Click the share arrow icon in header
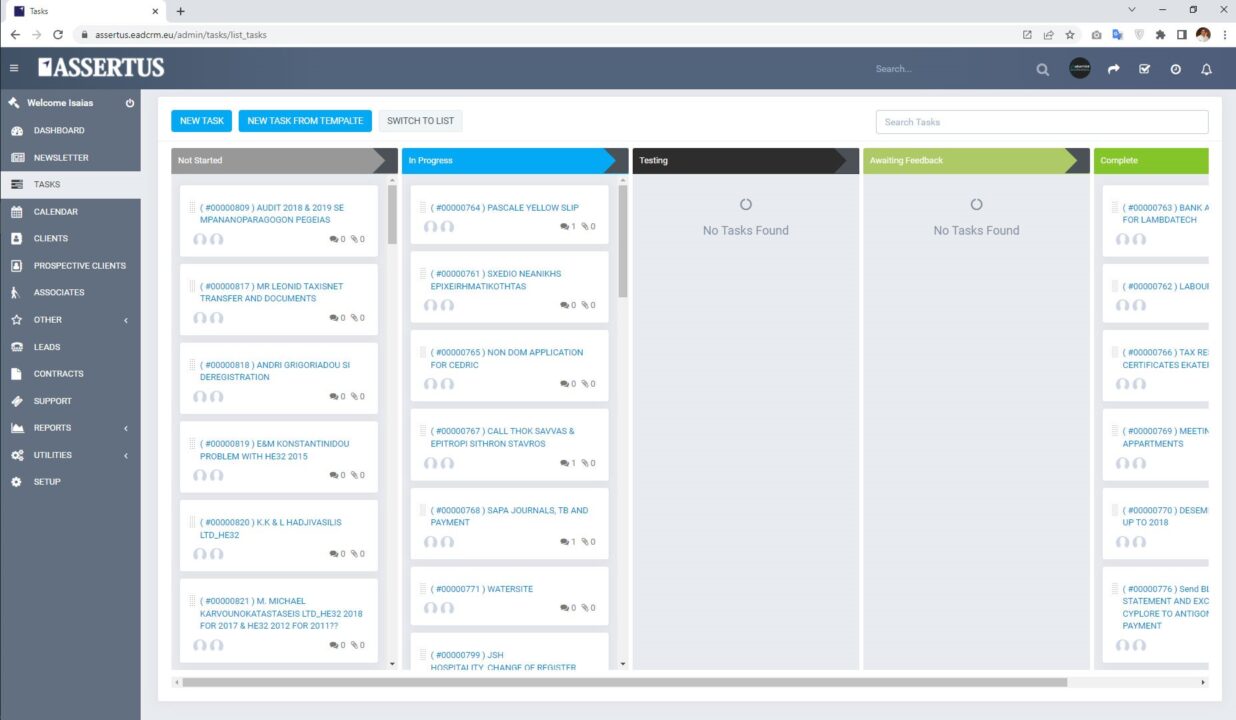 (x=1113, y=69)
